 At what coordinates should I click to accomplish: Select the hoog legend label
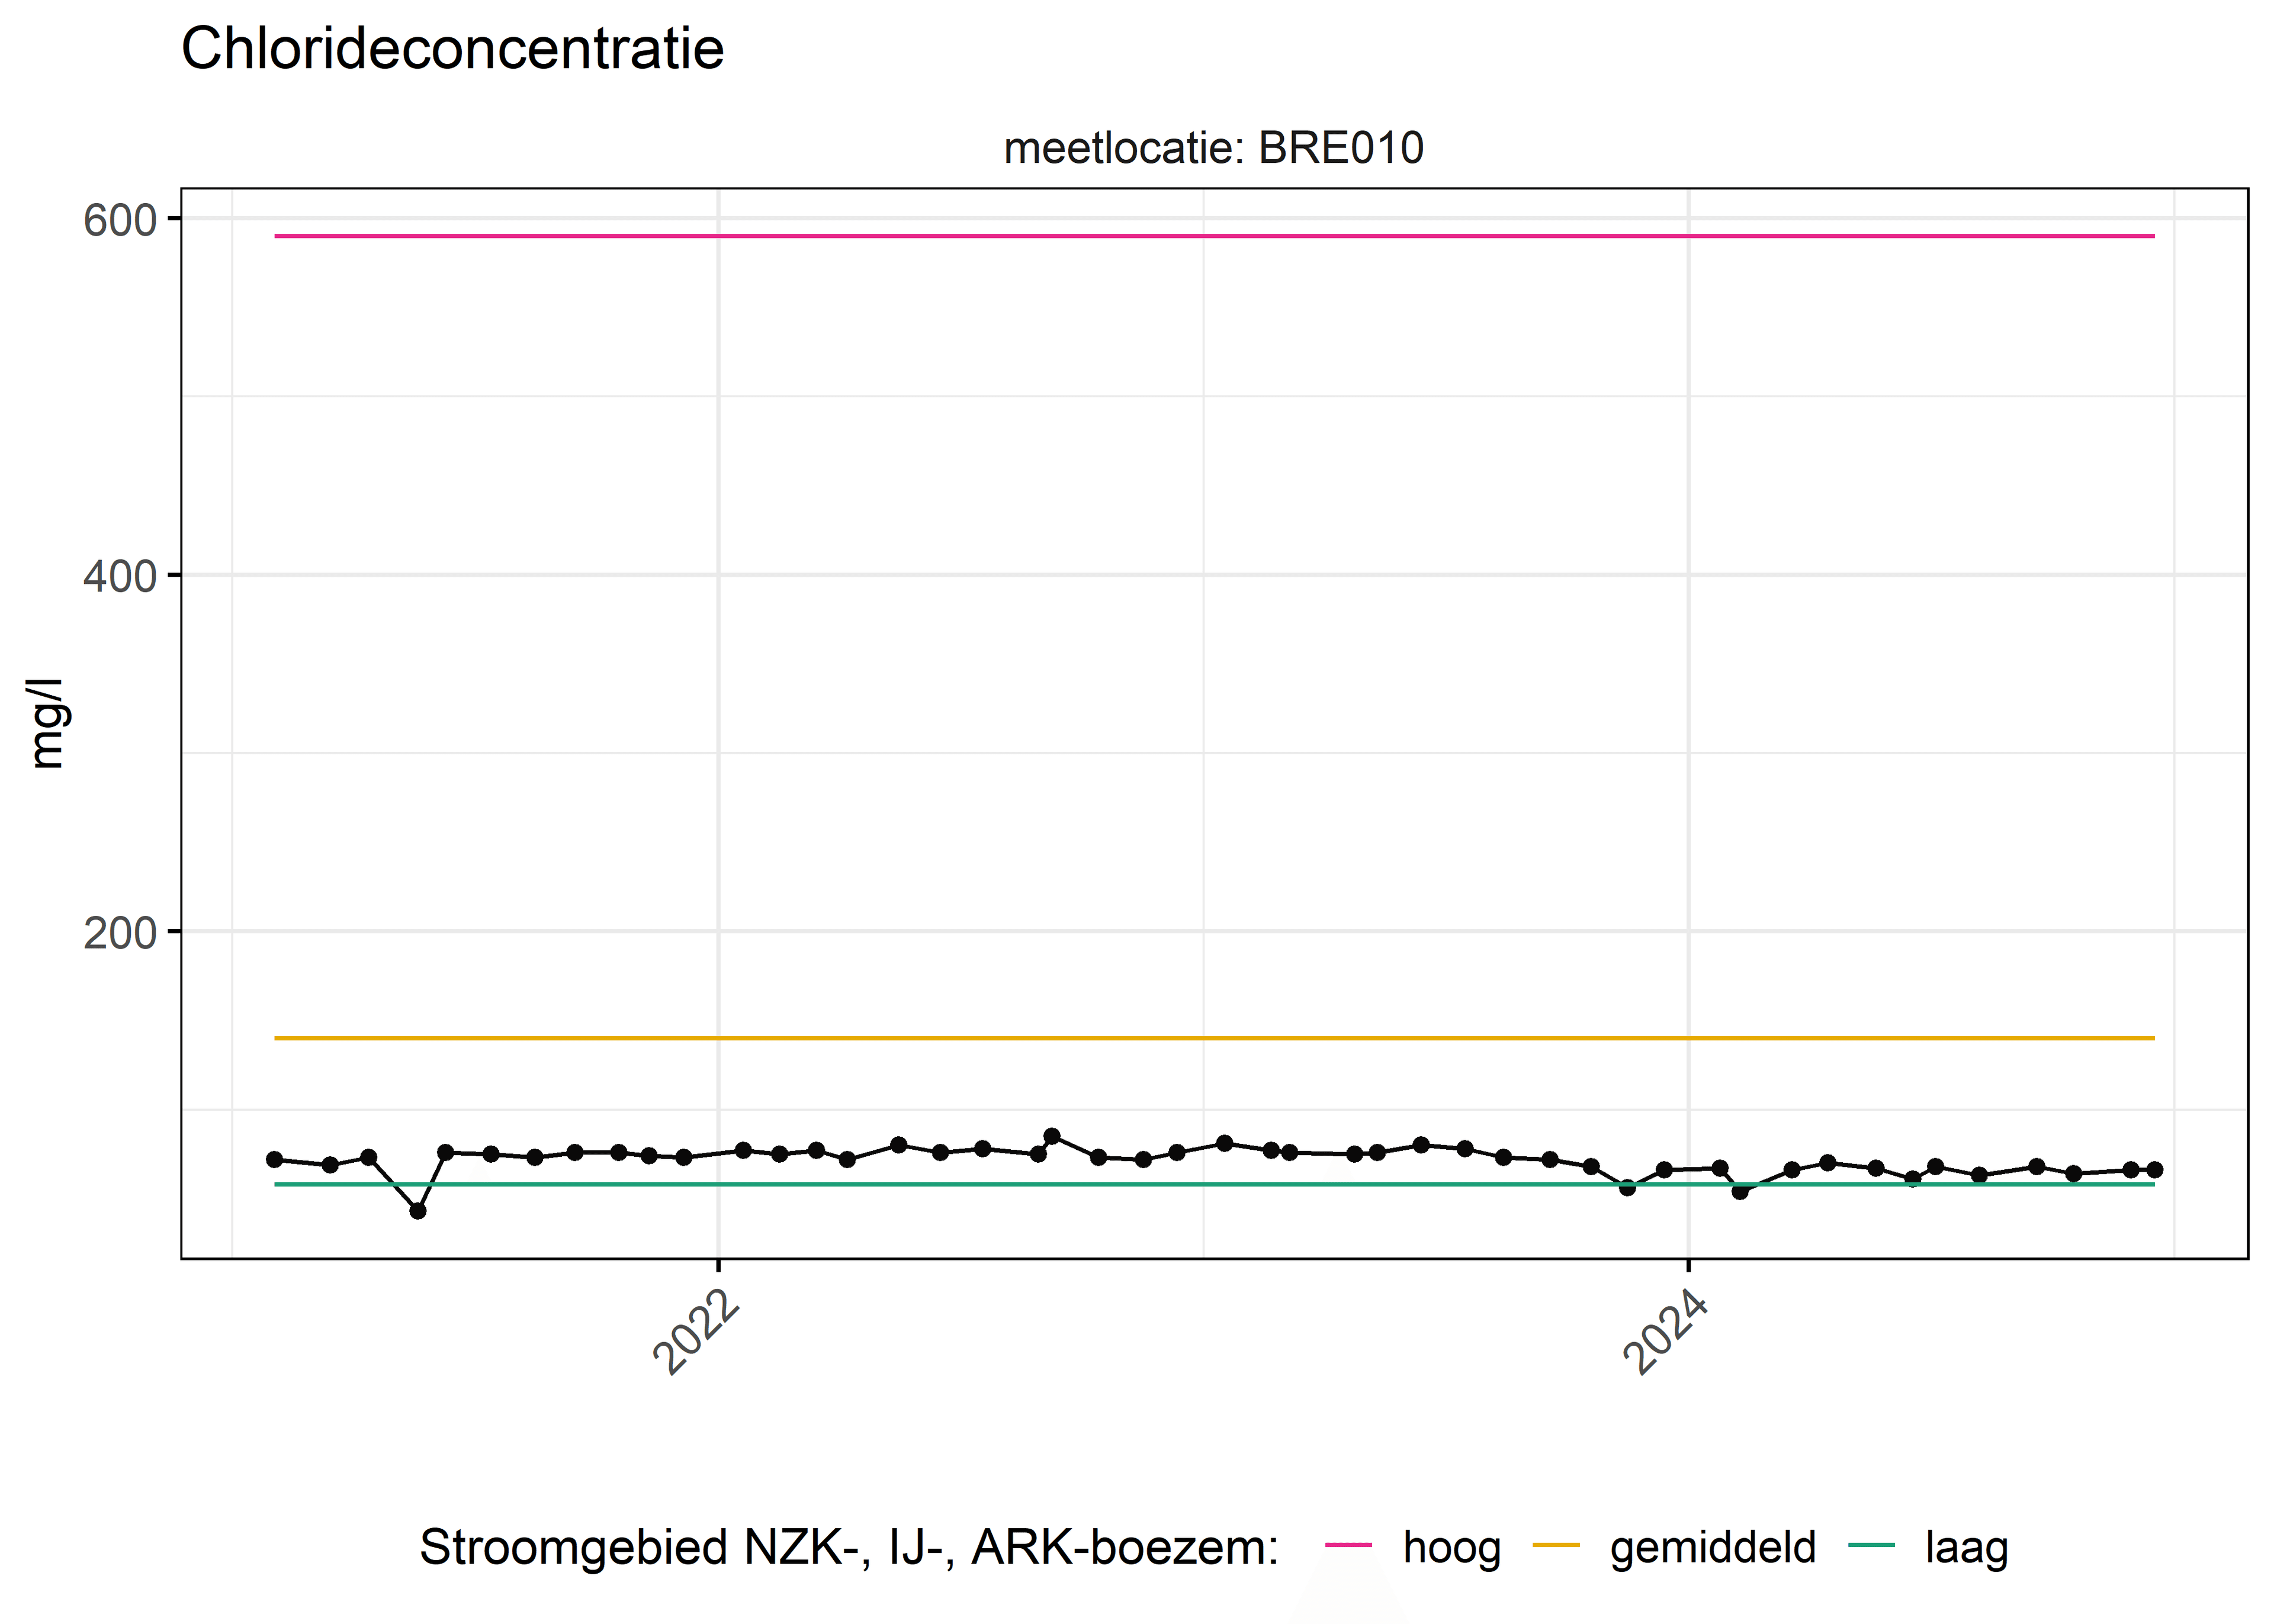coord(1451,1549)
